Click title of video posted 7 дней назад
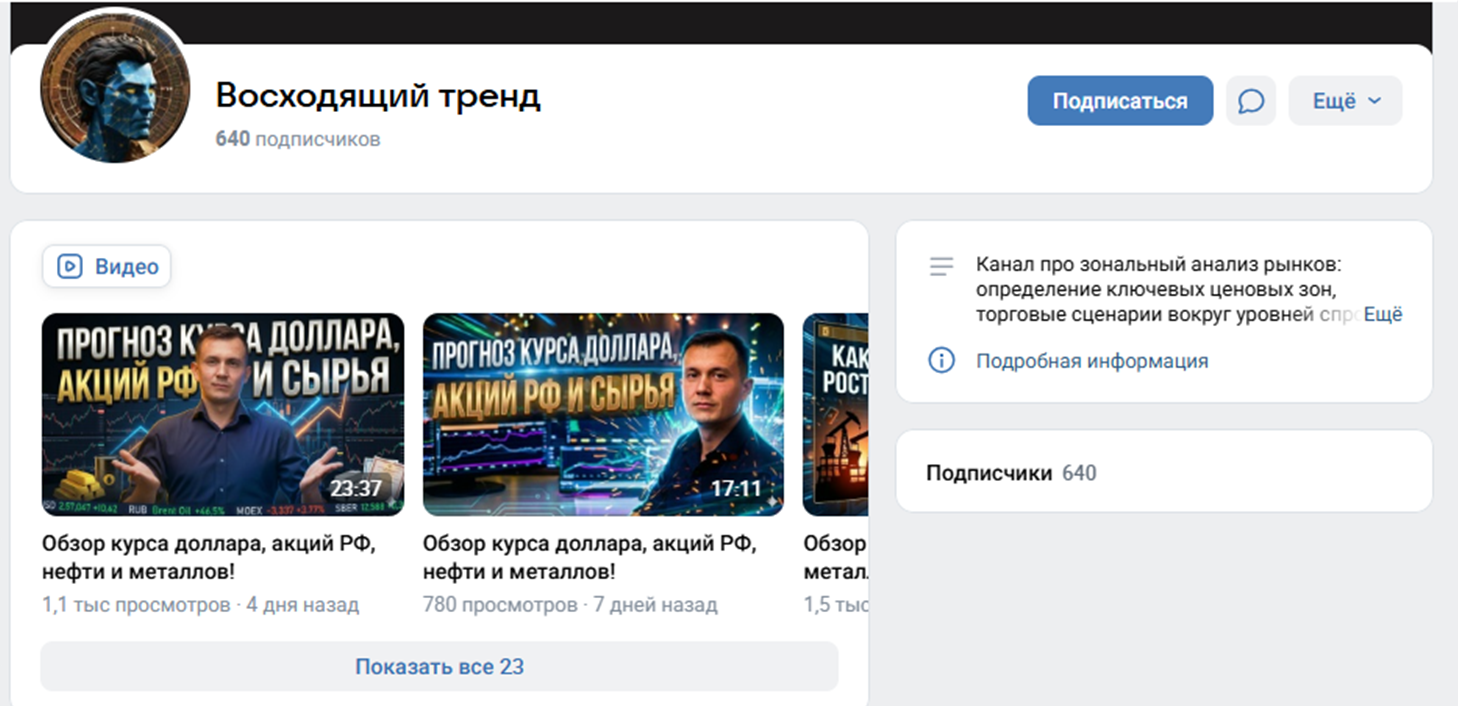This screenshot has height=706, width=1458. (589, 558)
